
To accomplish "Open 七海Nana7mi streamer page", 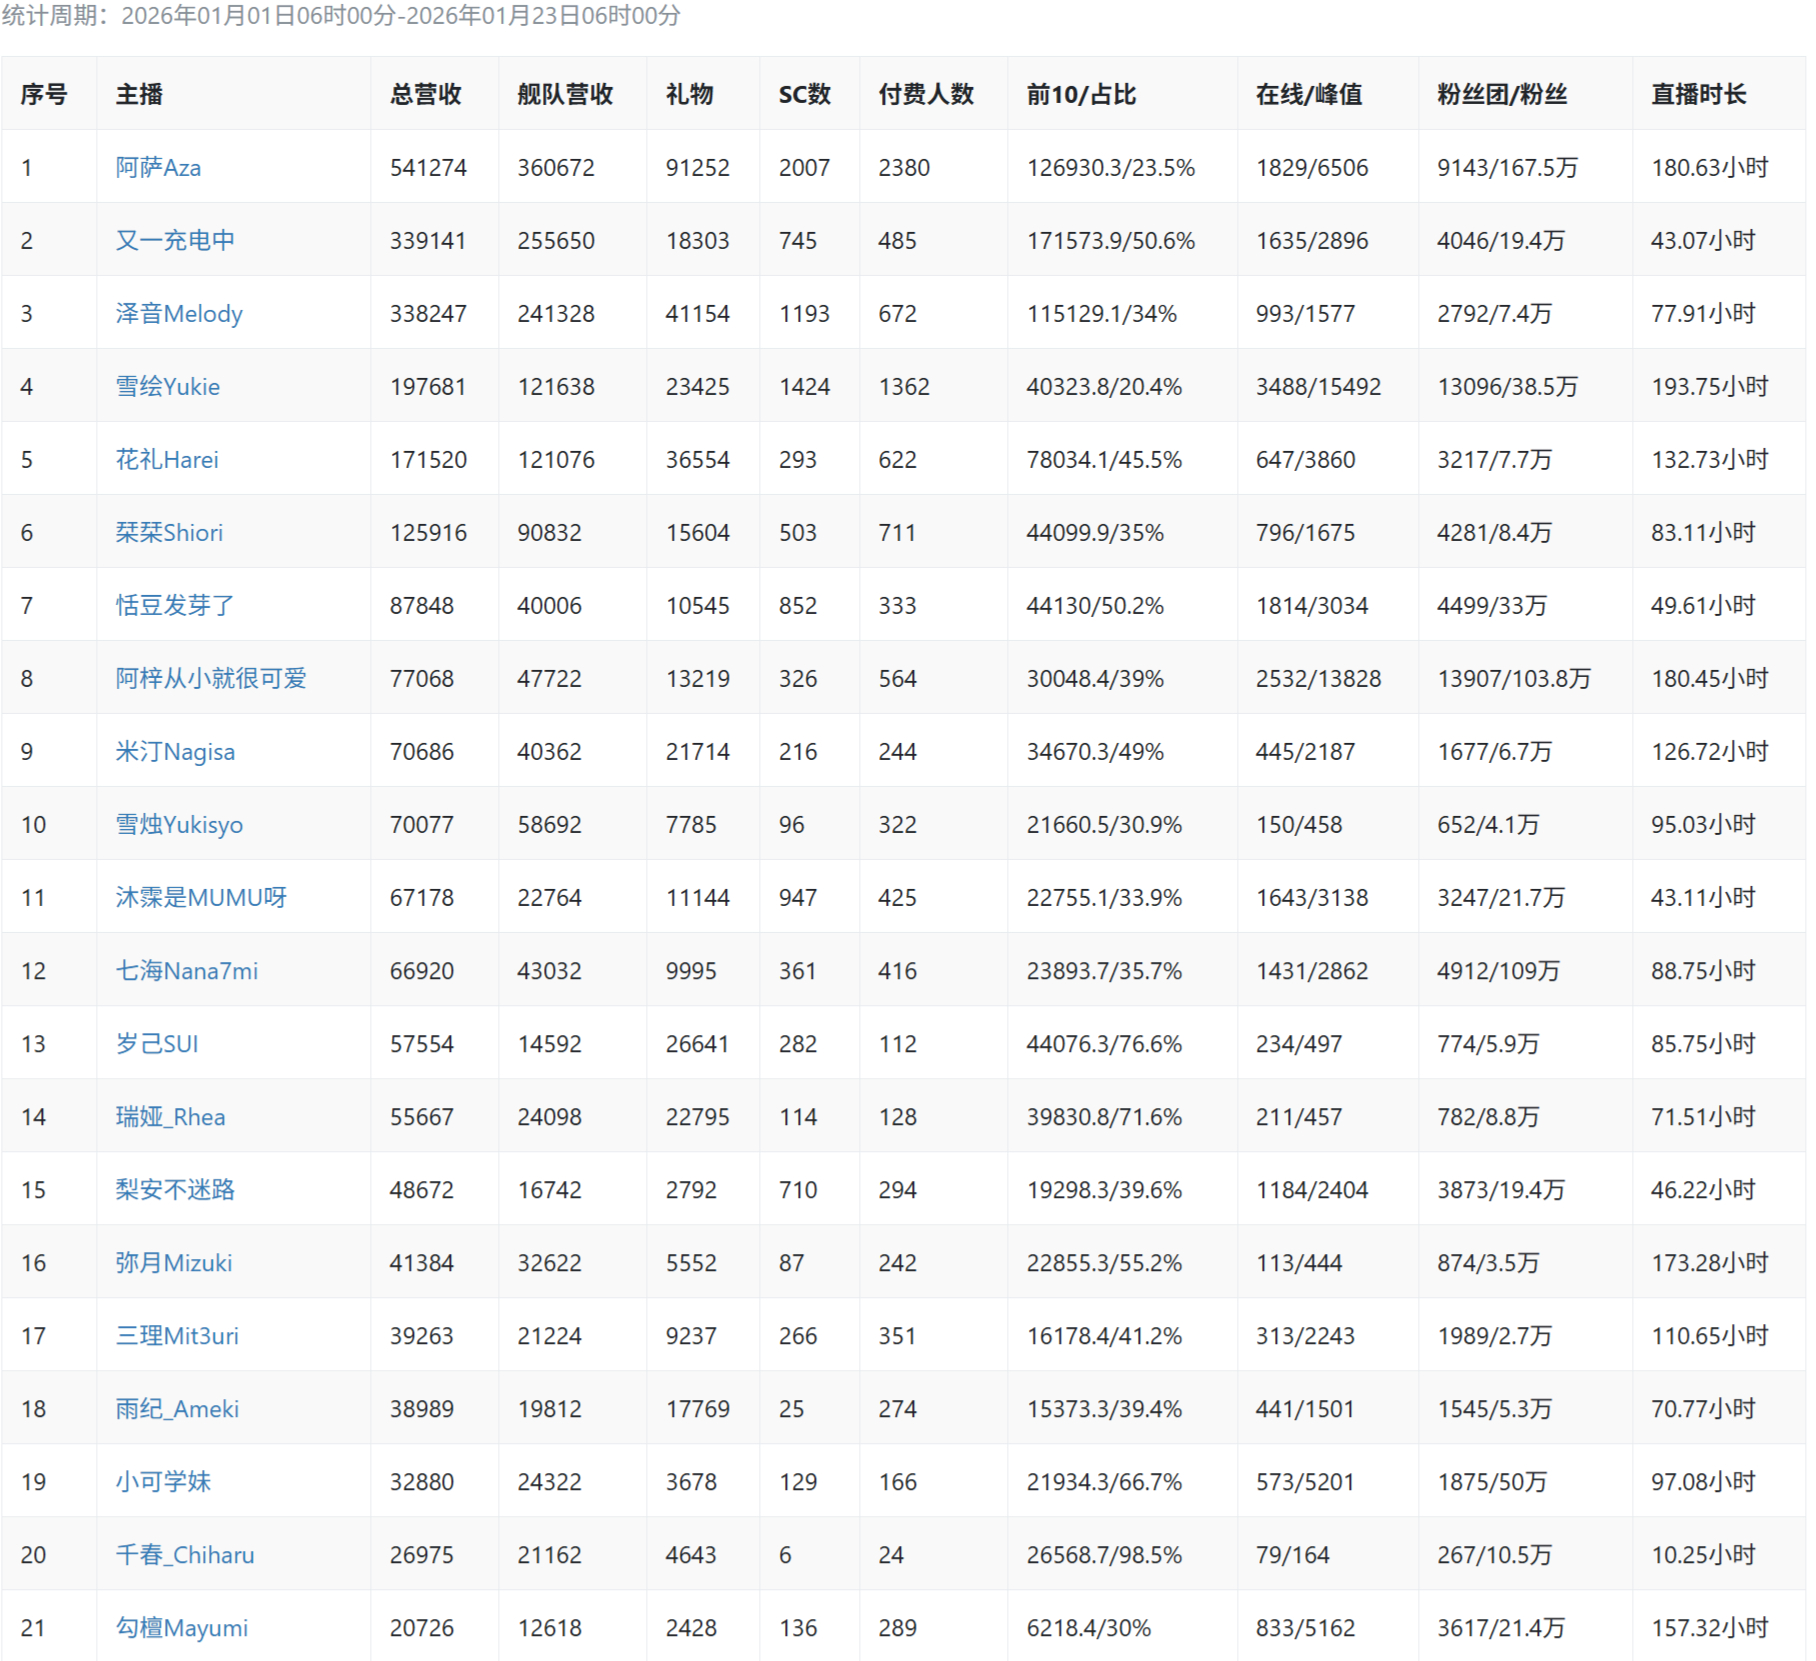I will pos(186,970).
